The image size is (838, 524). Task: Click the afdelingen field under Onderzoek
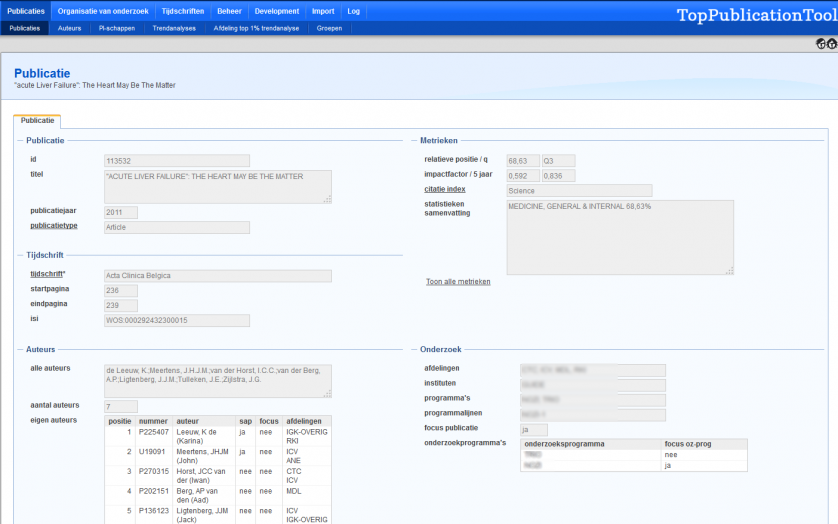tap(593, 370)
